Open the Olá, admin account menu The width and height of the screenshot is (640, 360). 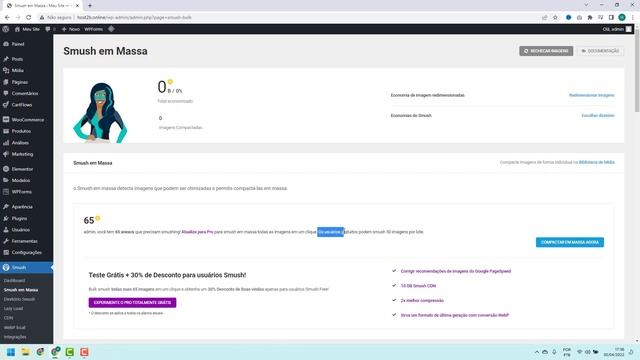pos(617,29)
